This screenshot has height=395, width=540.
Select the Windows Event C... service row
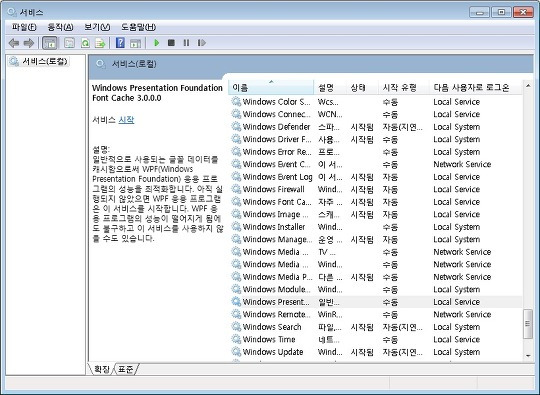click(376, 164)
